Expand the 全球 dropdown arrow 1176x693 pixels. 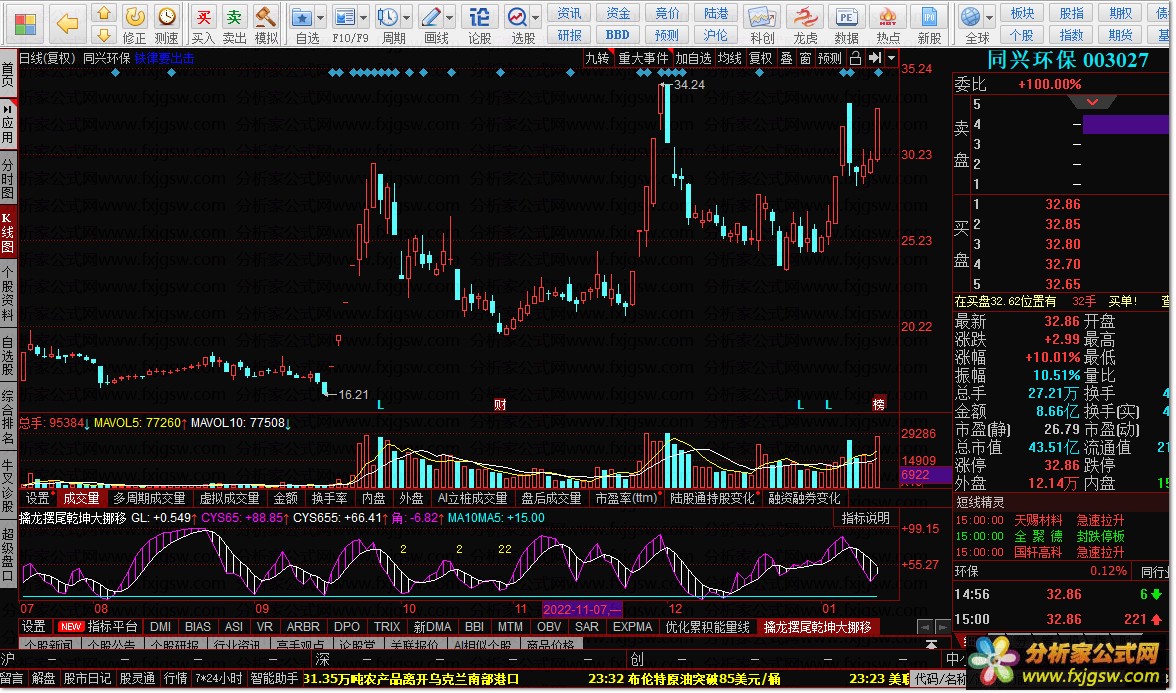990,17
